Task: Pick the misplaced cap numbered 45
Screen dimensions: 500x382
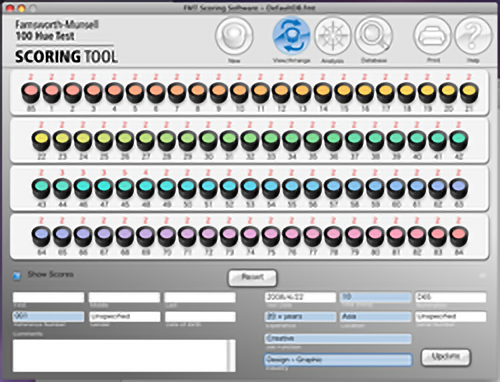Action: click(x=125, y=188)
